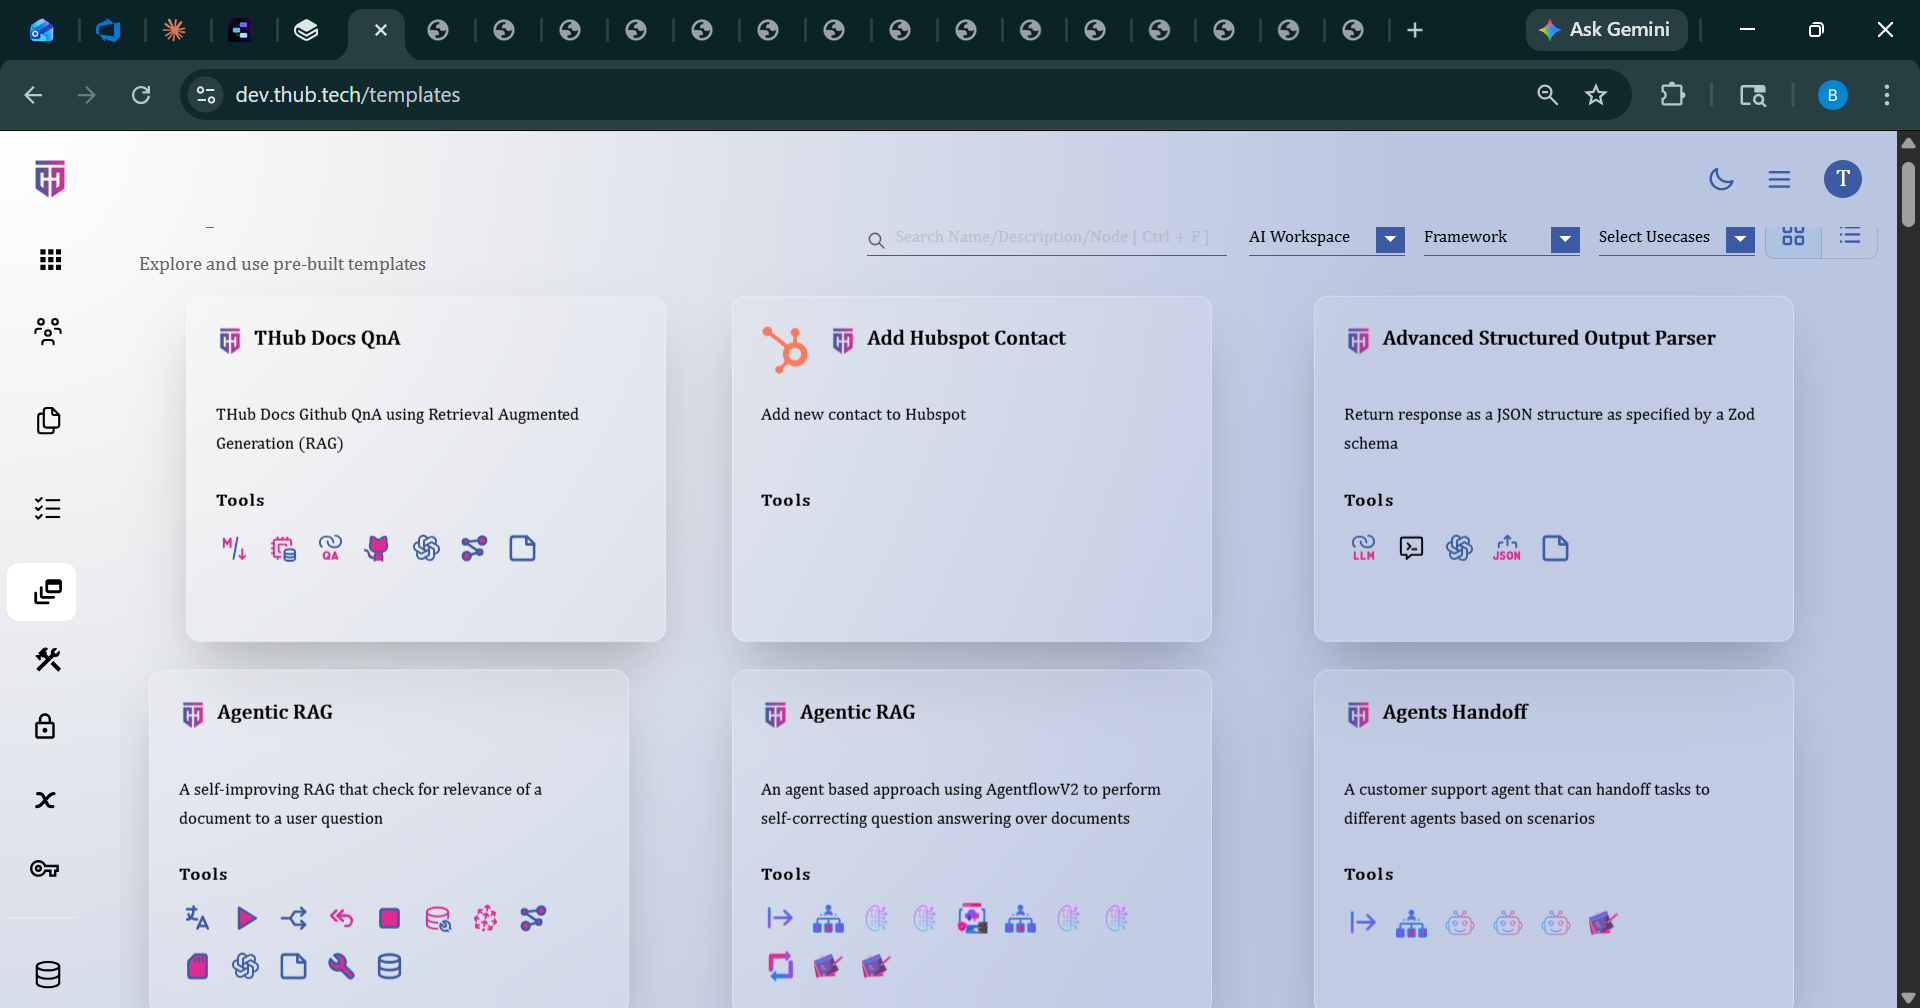Open the database sidebar icon
Screen dimensions: 1920x1008
coord(47,974)
